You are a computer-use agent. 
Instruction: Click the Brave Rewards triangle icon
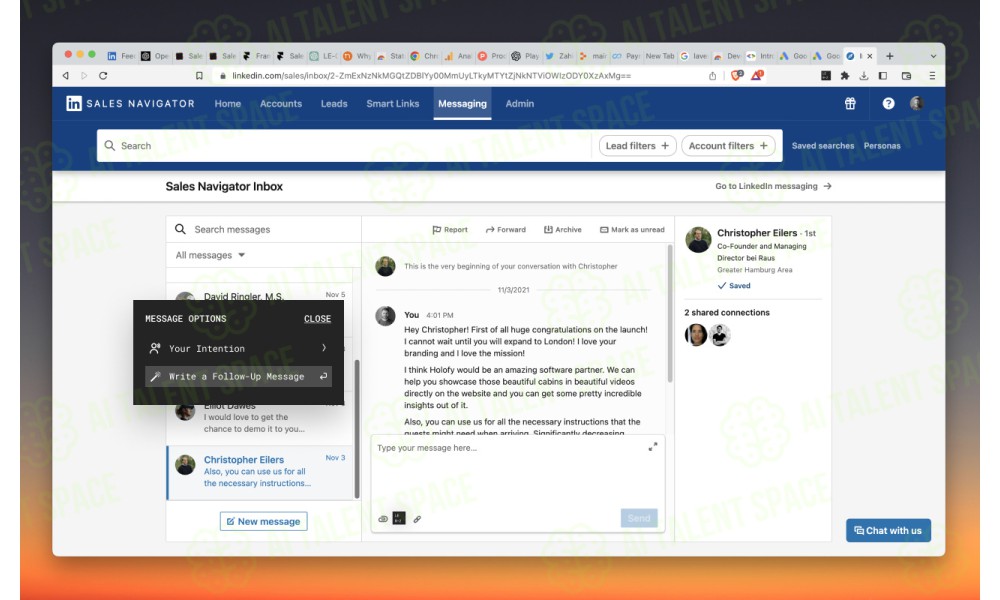757,75
